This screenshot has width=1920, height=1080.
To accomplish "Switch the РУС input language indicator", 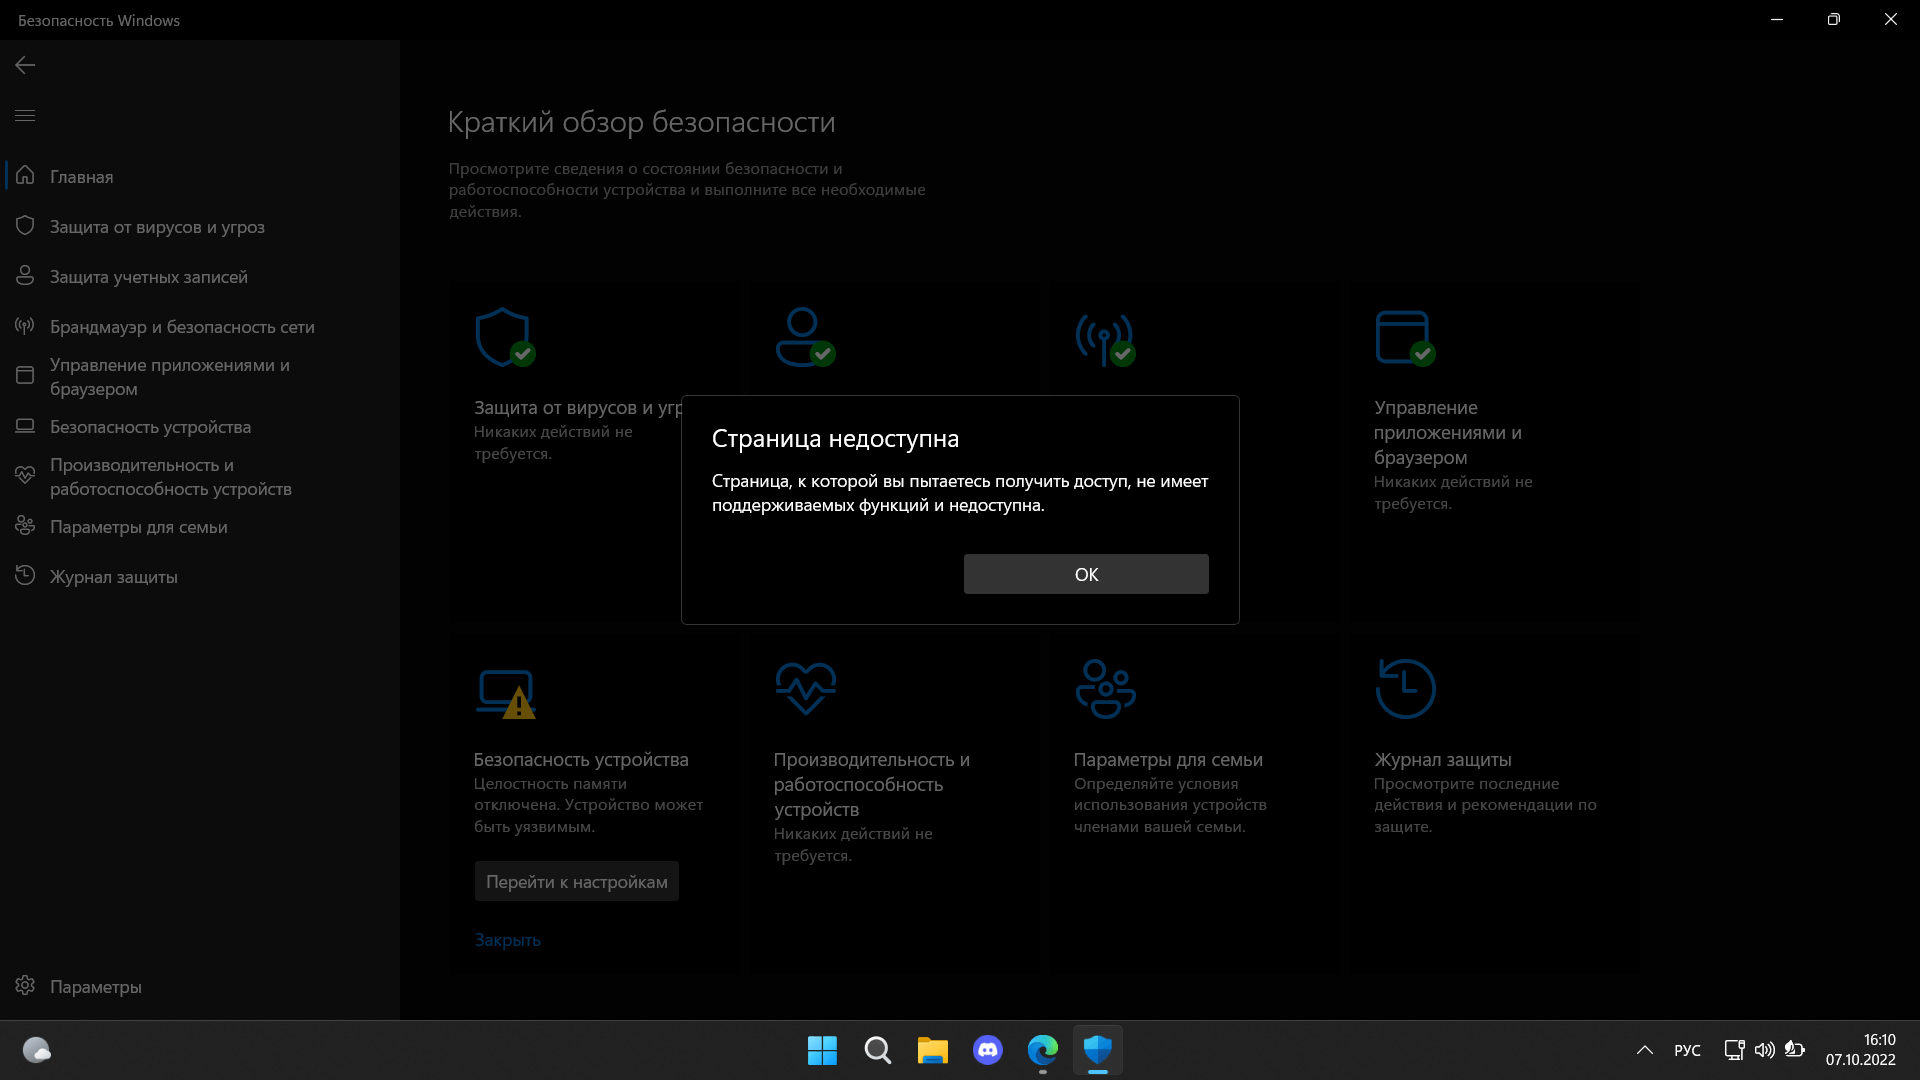I will pos(1687,1050).
